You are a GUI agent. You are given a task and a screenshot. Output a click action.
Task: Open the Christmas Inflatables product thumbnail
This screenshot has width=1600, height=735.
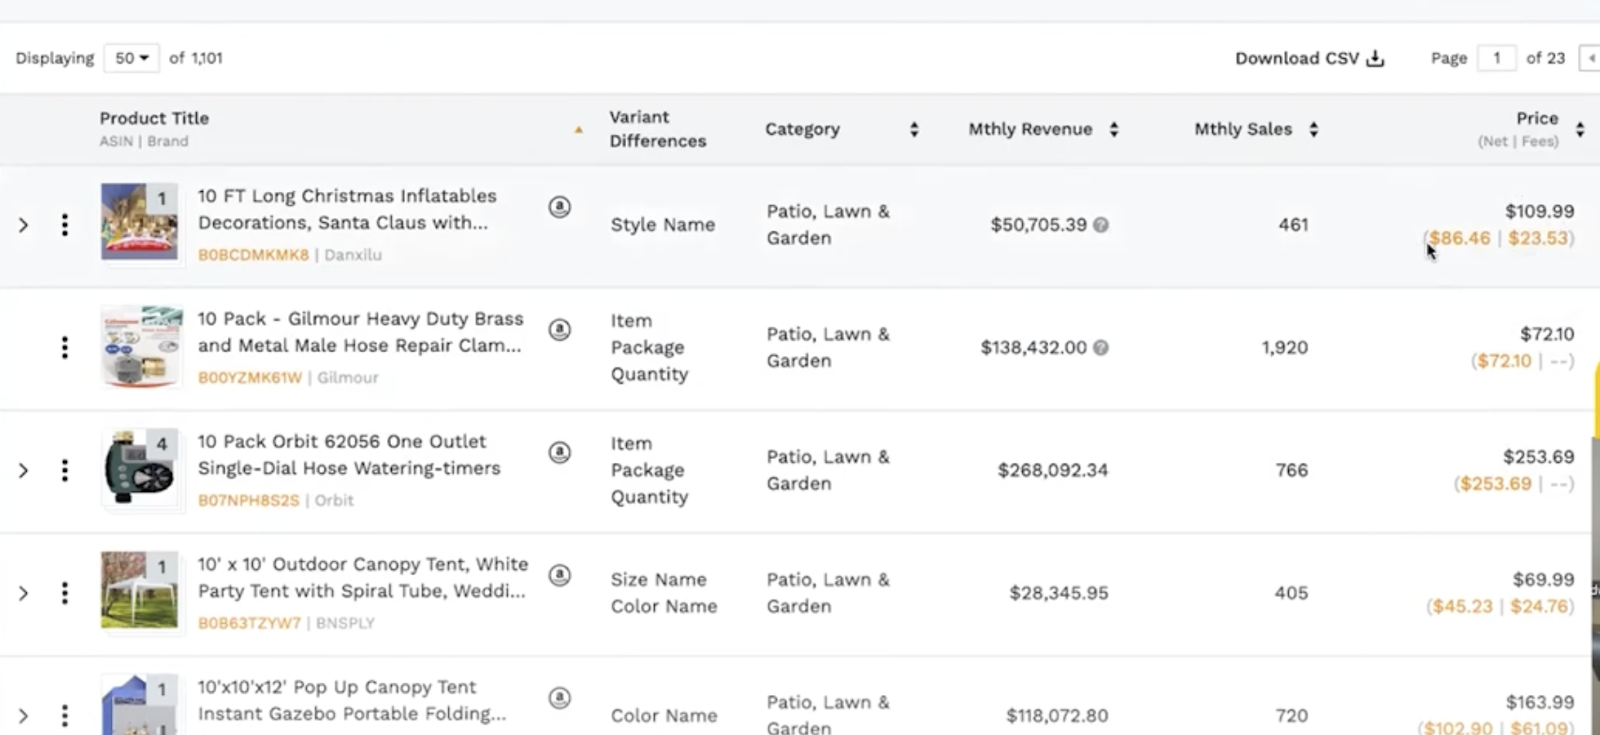pyautogui.click(x=140, y=222)
